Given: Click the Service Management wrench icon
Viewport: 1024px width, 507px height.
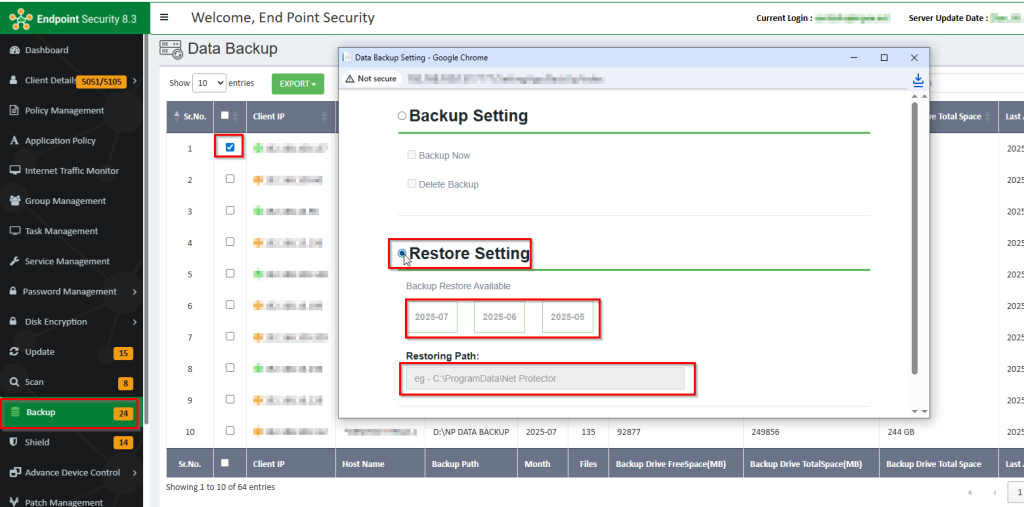Looking at the screenshot, I should 14,261.
